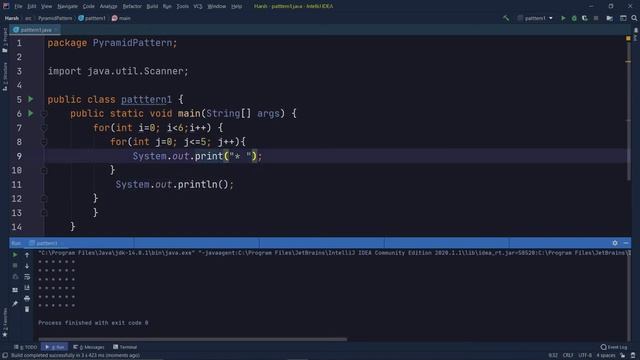The width and height of the screenshot is (640, 360).
Task: Toggle the Structure tool window on the left sidebar
Action: pyautogui.click(x=5, y=76)
